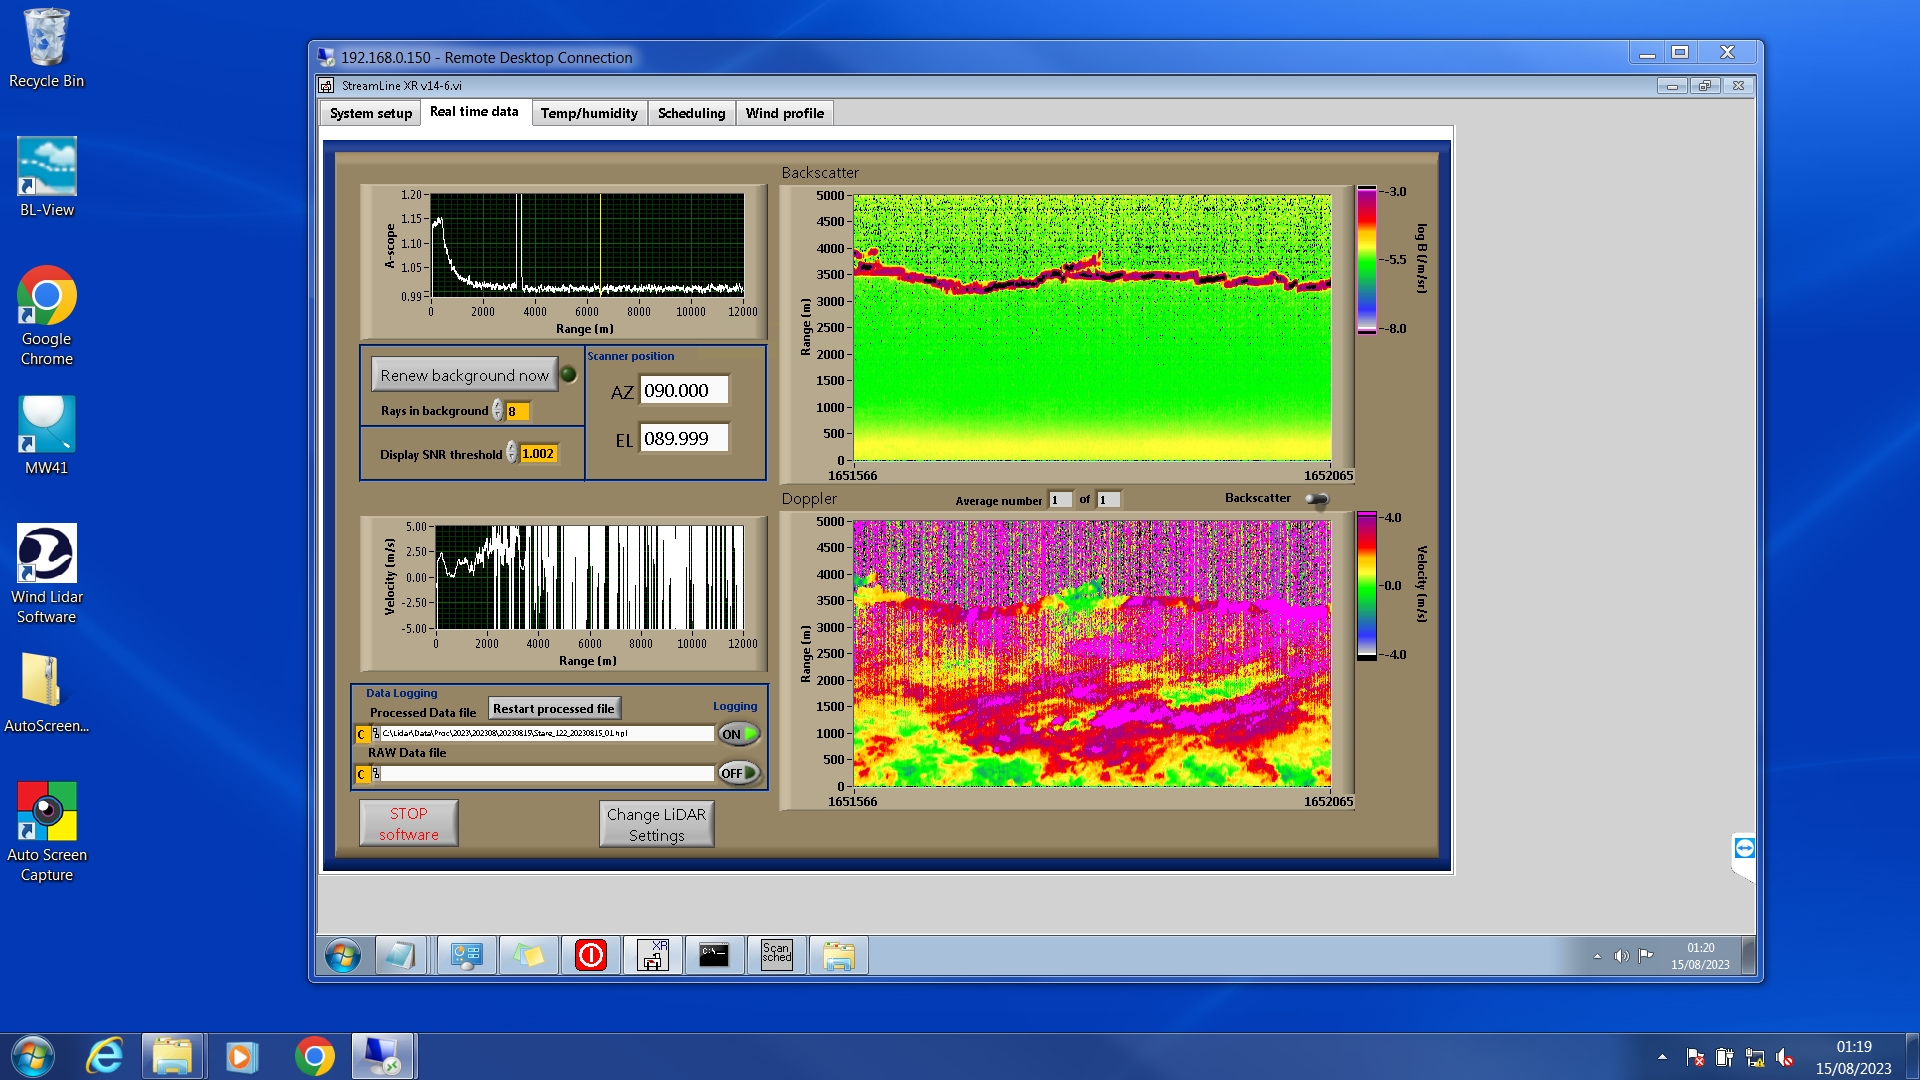Image resolution: width=1920 pixels, height=1080 pixels.
Task: Click the Backscatter color scale bar
Action: (x=1366, y=260)
